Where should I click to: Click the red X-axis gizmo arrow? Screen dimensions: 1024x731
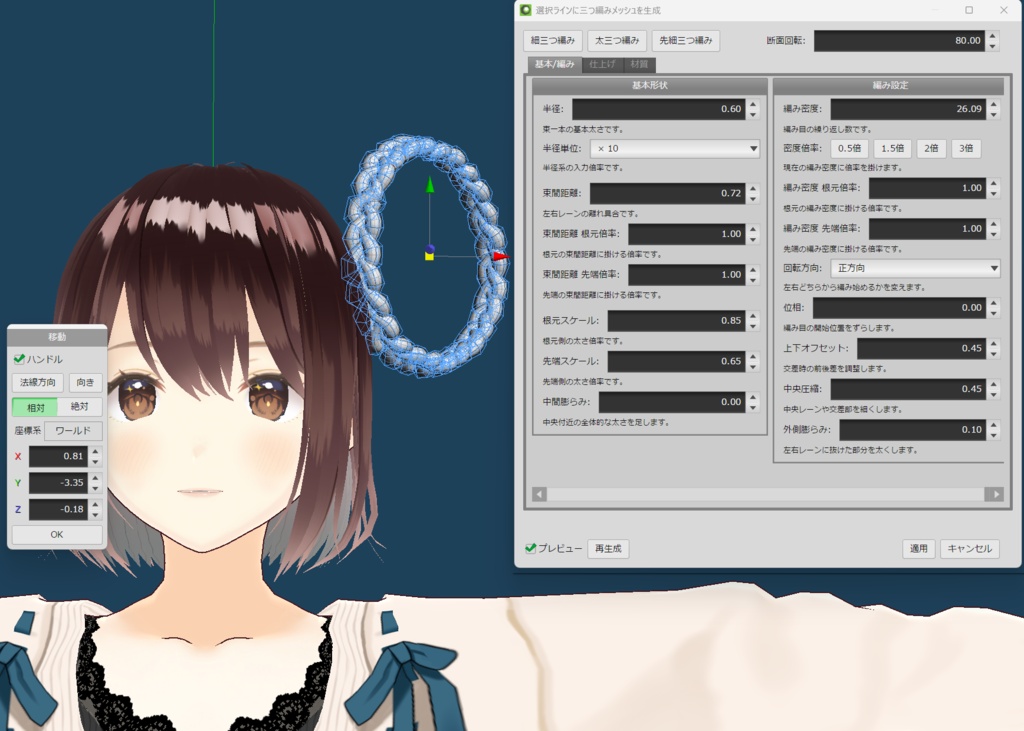[500, 257]
